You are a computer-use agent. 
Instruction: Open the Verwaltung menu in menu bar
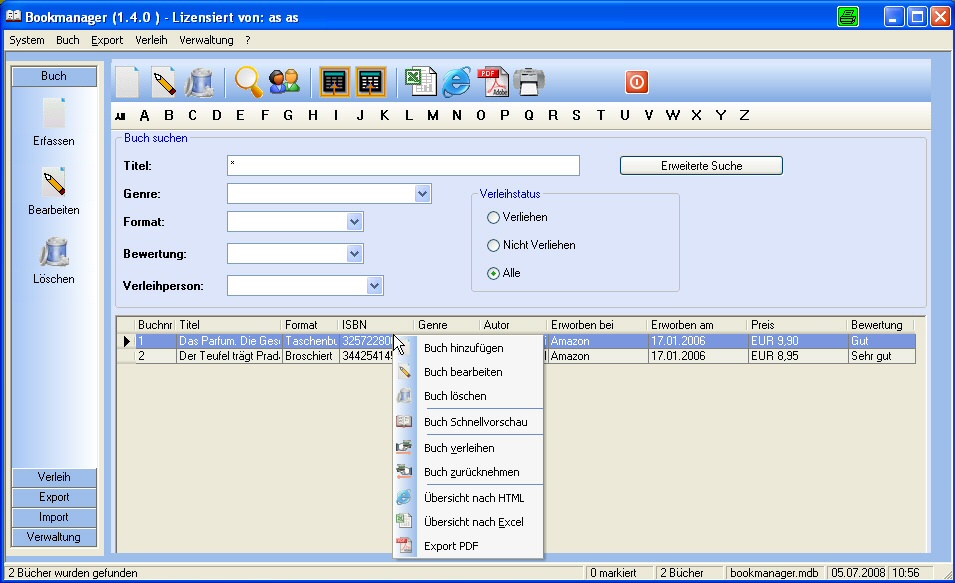coord(206,40)
